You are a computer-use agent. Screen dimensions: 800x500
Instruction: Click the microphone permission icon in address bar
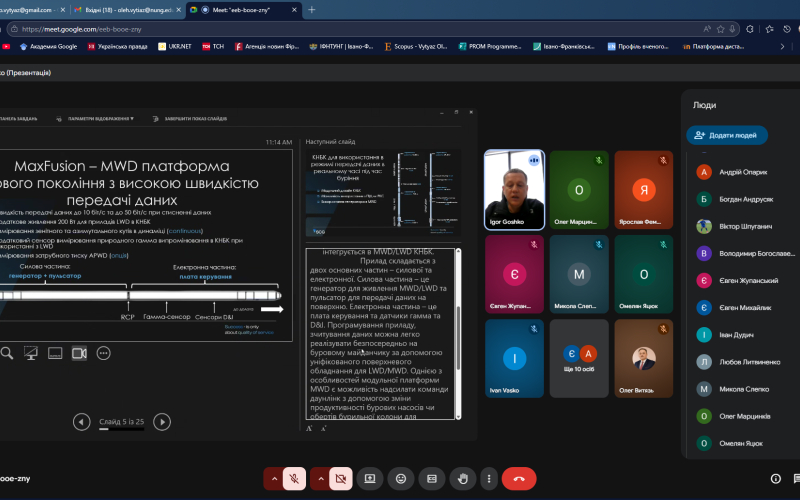click(732, 29)
